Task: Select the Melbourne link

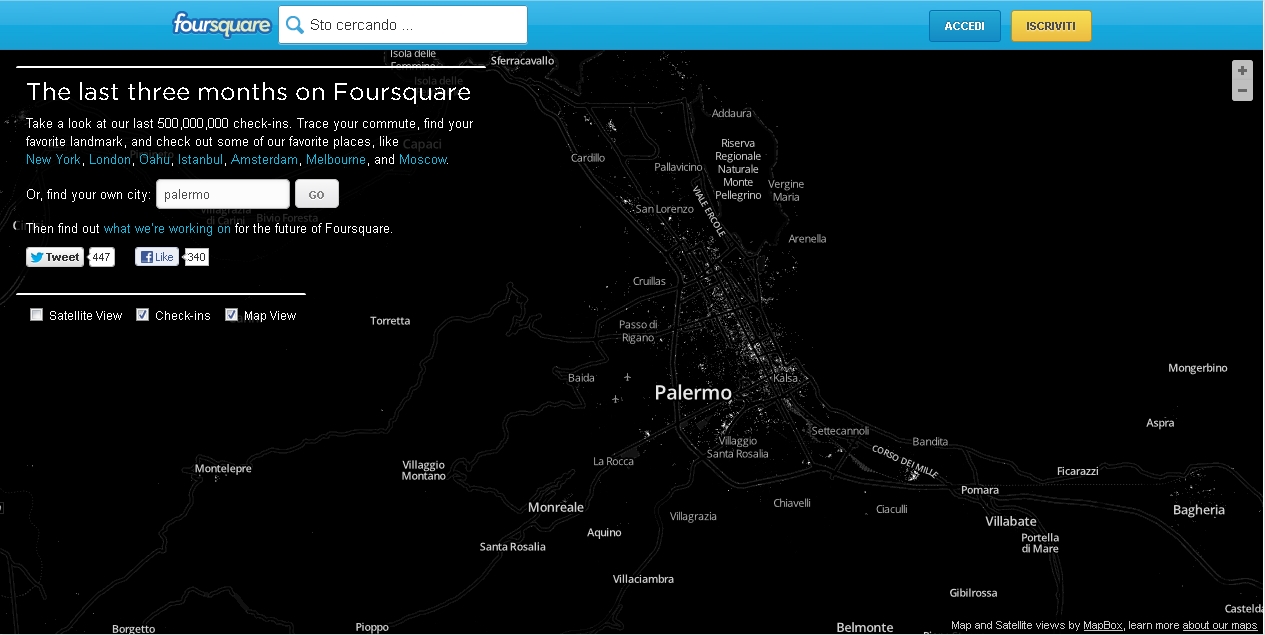Action: click(336, 160)
